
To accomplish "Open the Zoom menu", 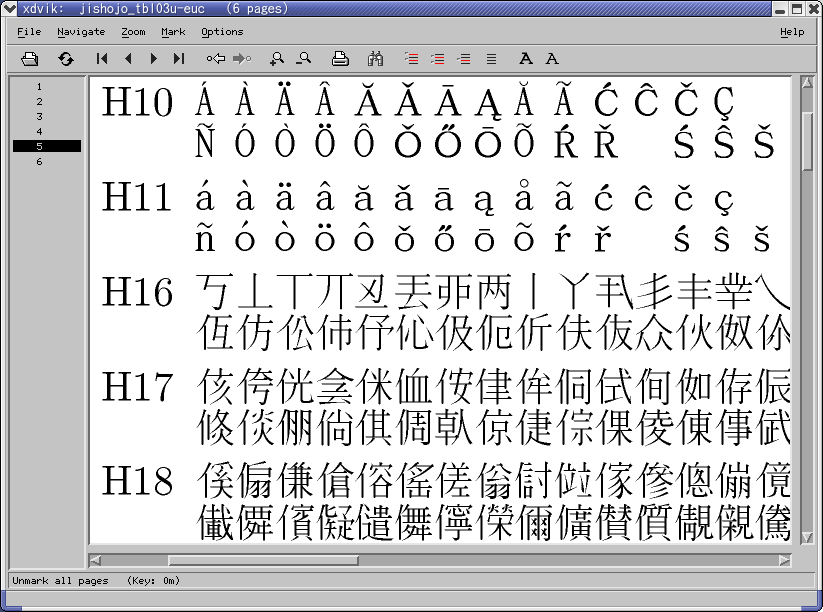I will [x=133, y=32].
